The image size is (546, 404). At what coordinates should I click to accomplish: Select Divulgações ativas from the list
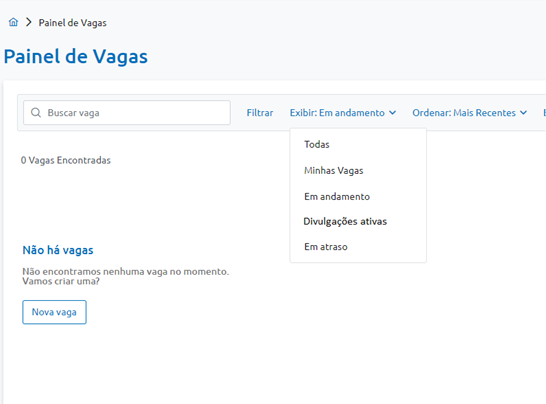(x=345, y=222)
